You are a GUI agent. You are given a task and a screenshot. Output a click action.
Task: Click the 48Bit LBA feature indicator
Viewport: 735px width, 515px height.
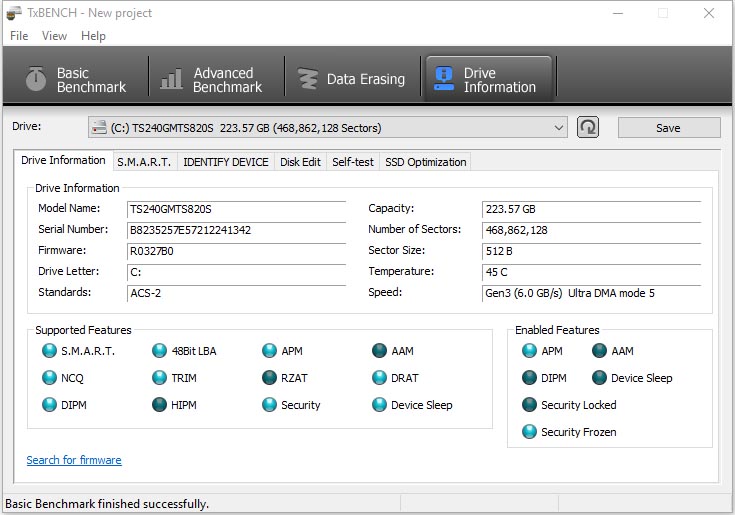coord(159,351)
